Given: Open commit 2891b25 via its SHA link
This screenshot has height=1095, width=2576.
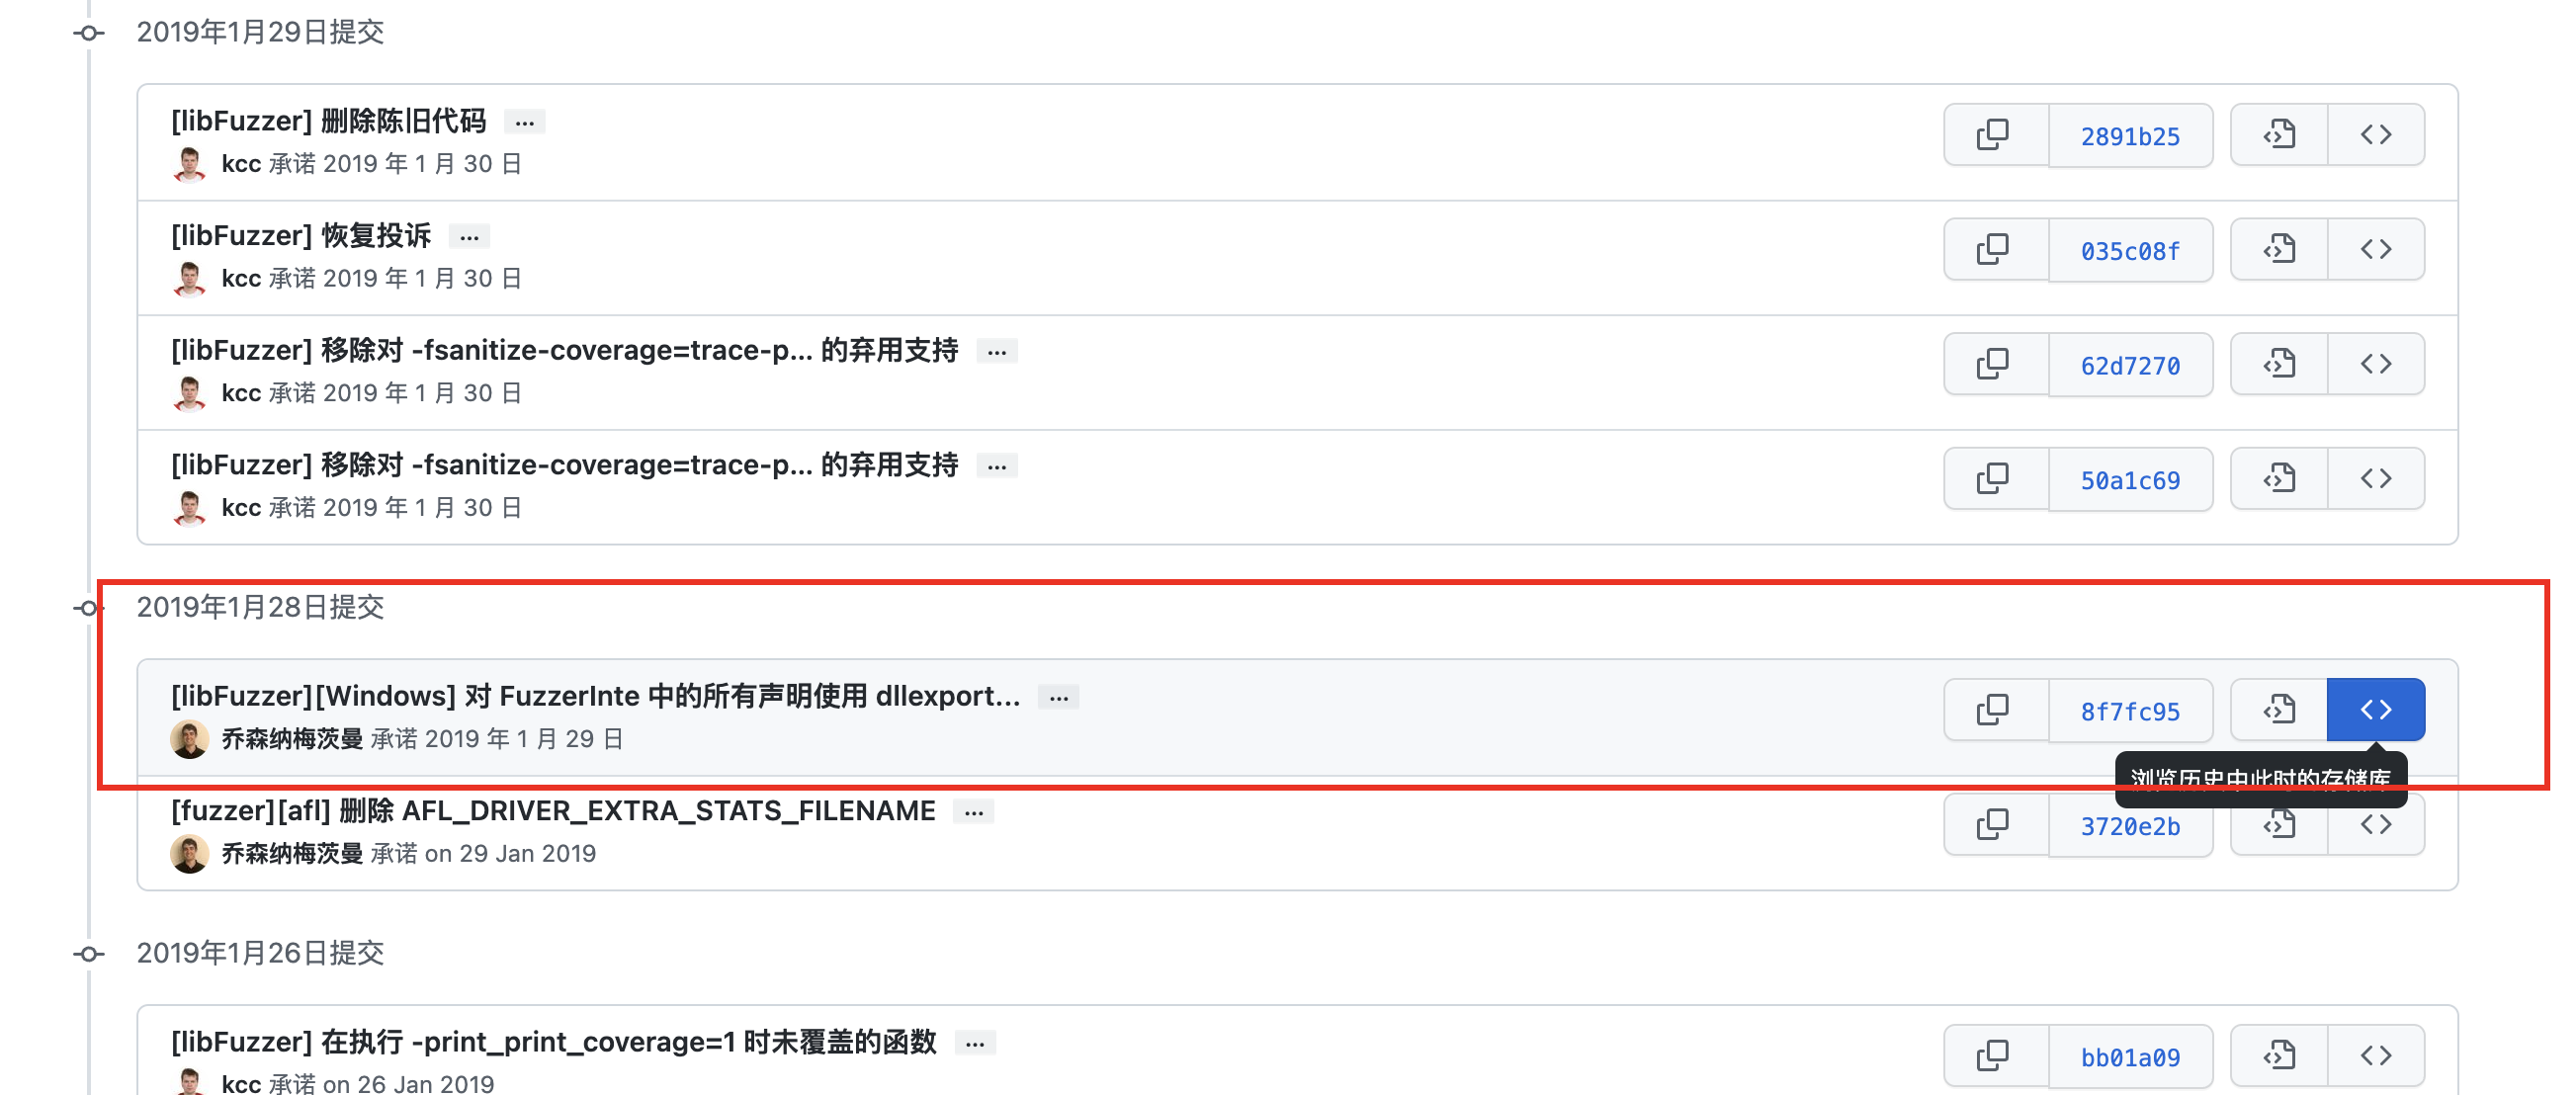Looking at the screenshot, I should tap(2131, 134).
